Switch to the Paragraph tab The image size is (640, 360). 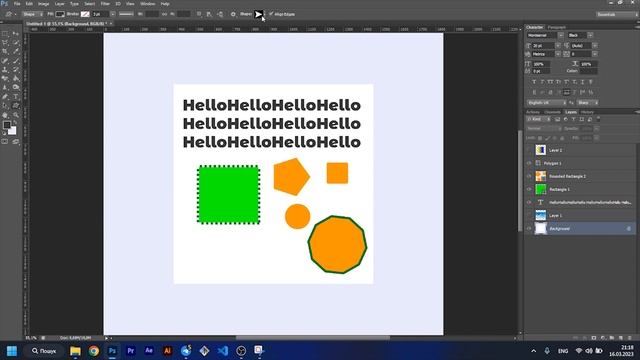tap(557, 27)
